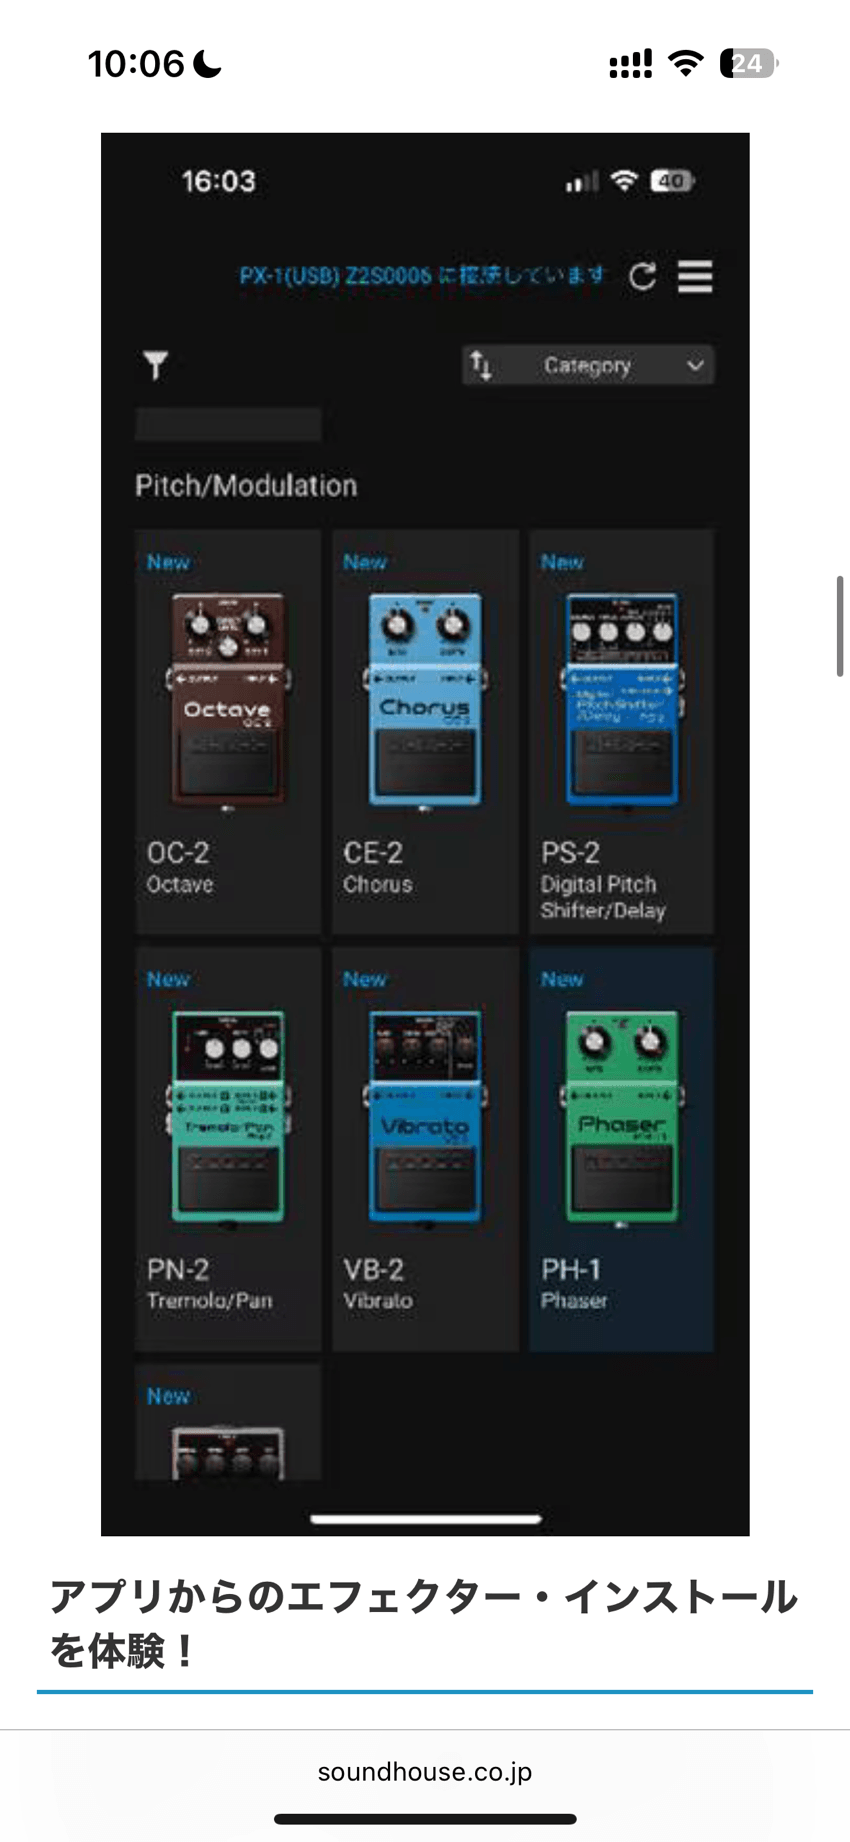Select the green PH-1 Phaser pedal
Viewport: 850px width, 1842px height.
click(x=622, y=1117)
